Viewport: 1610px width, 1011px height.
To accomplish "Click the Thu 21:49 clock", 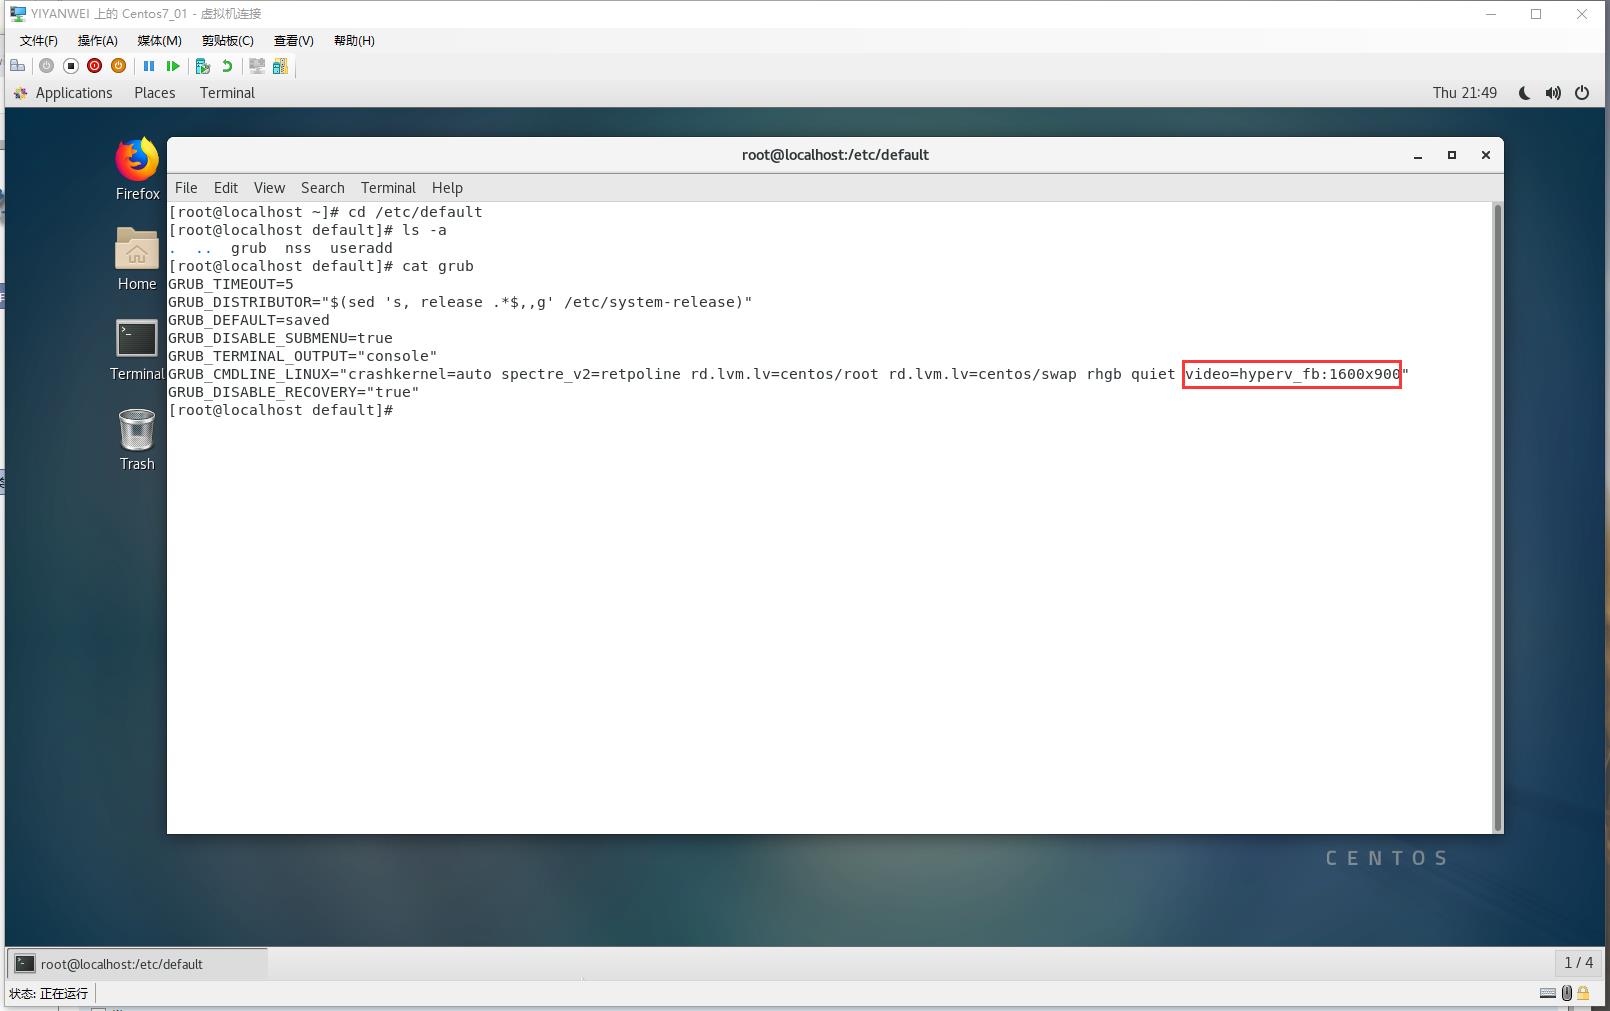I will coord(1464,93).
